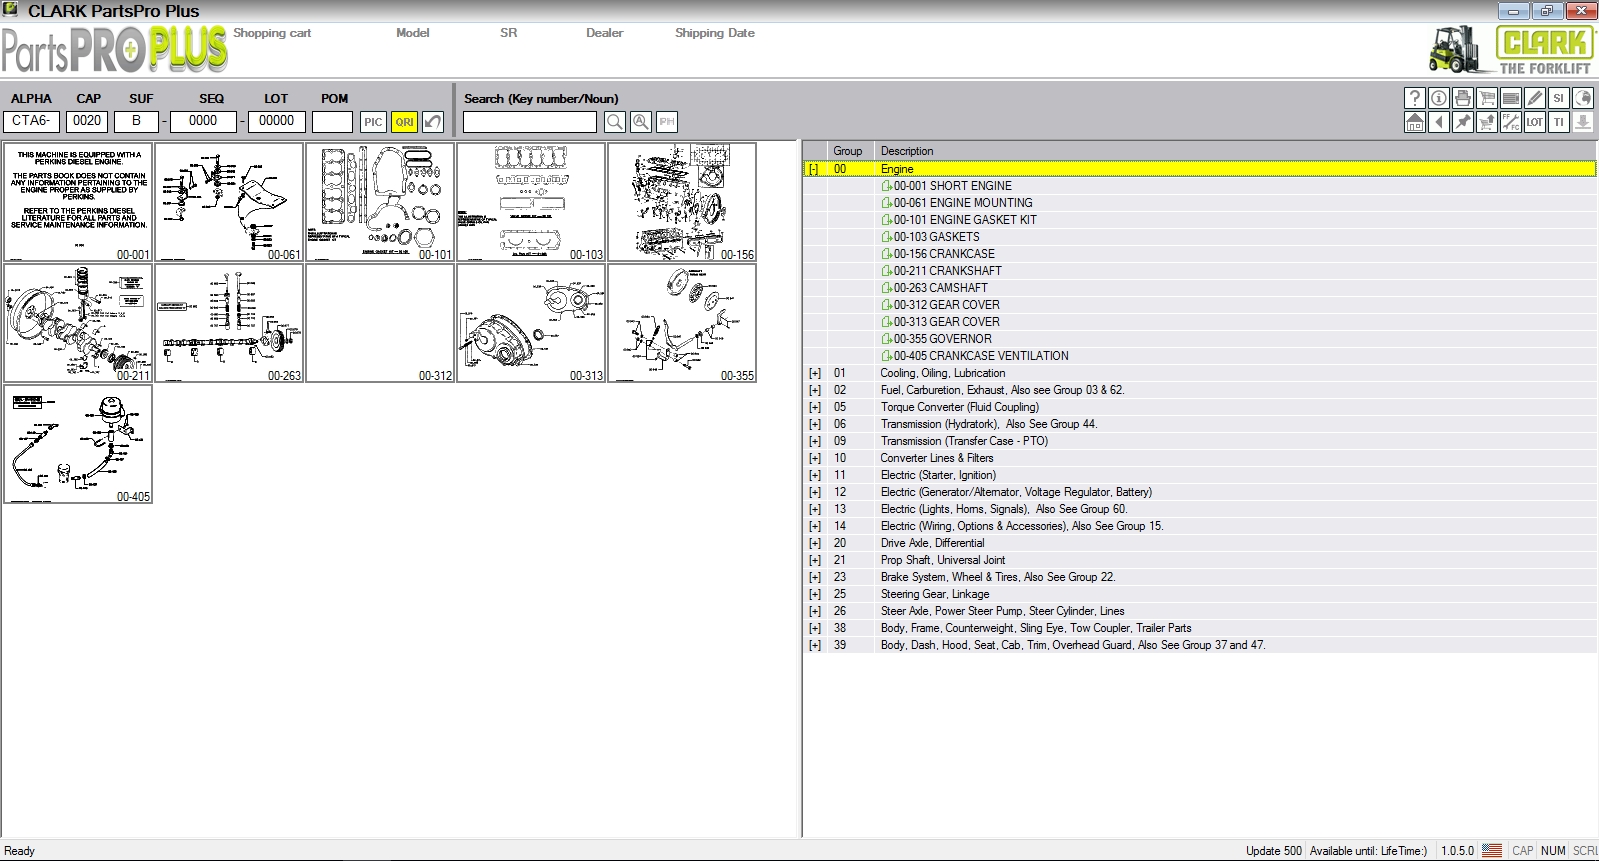Open the help question mark icon
The height and width of the screenshot is (861, 1599).
tap(1414, 98)
